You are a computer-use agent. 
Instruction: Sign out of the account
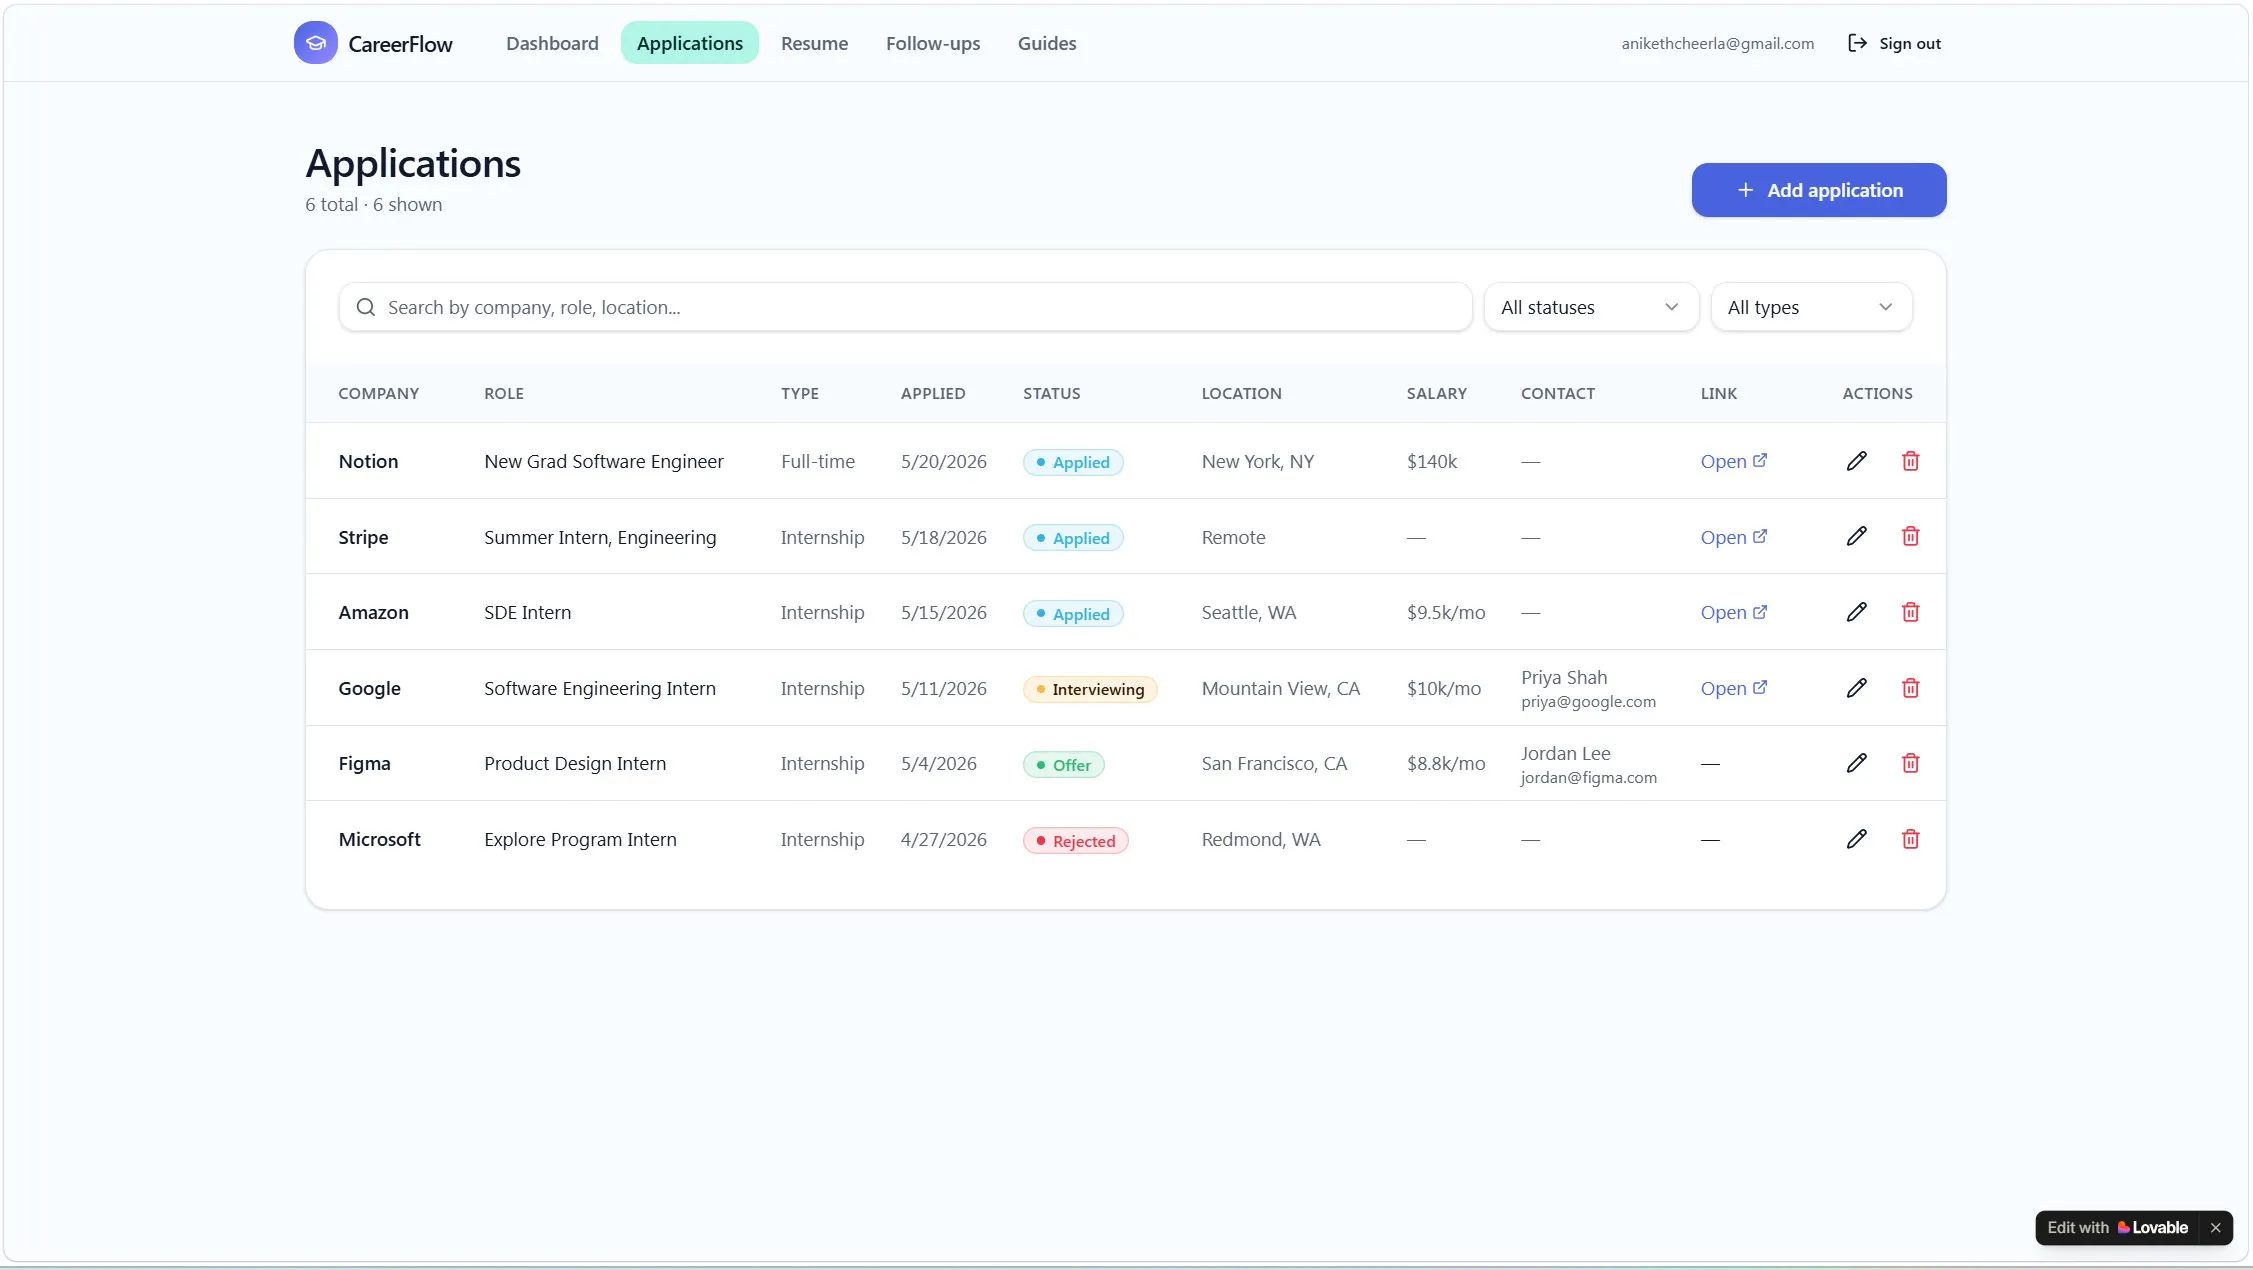click(x=1894, y=43)
